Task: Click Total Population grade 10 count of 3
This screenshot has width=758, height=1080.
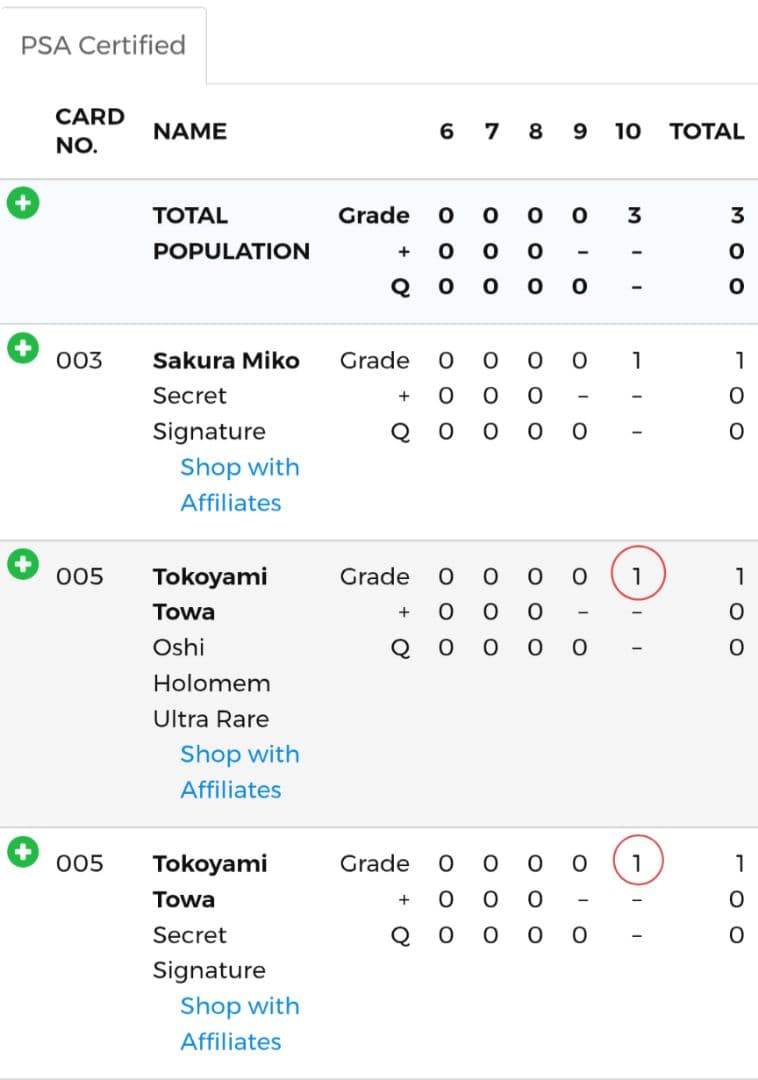Action: tap(634, 216)
